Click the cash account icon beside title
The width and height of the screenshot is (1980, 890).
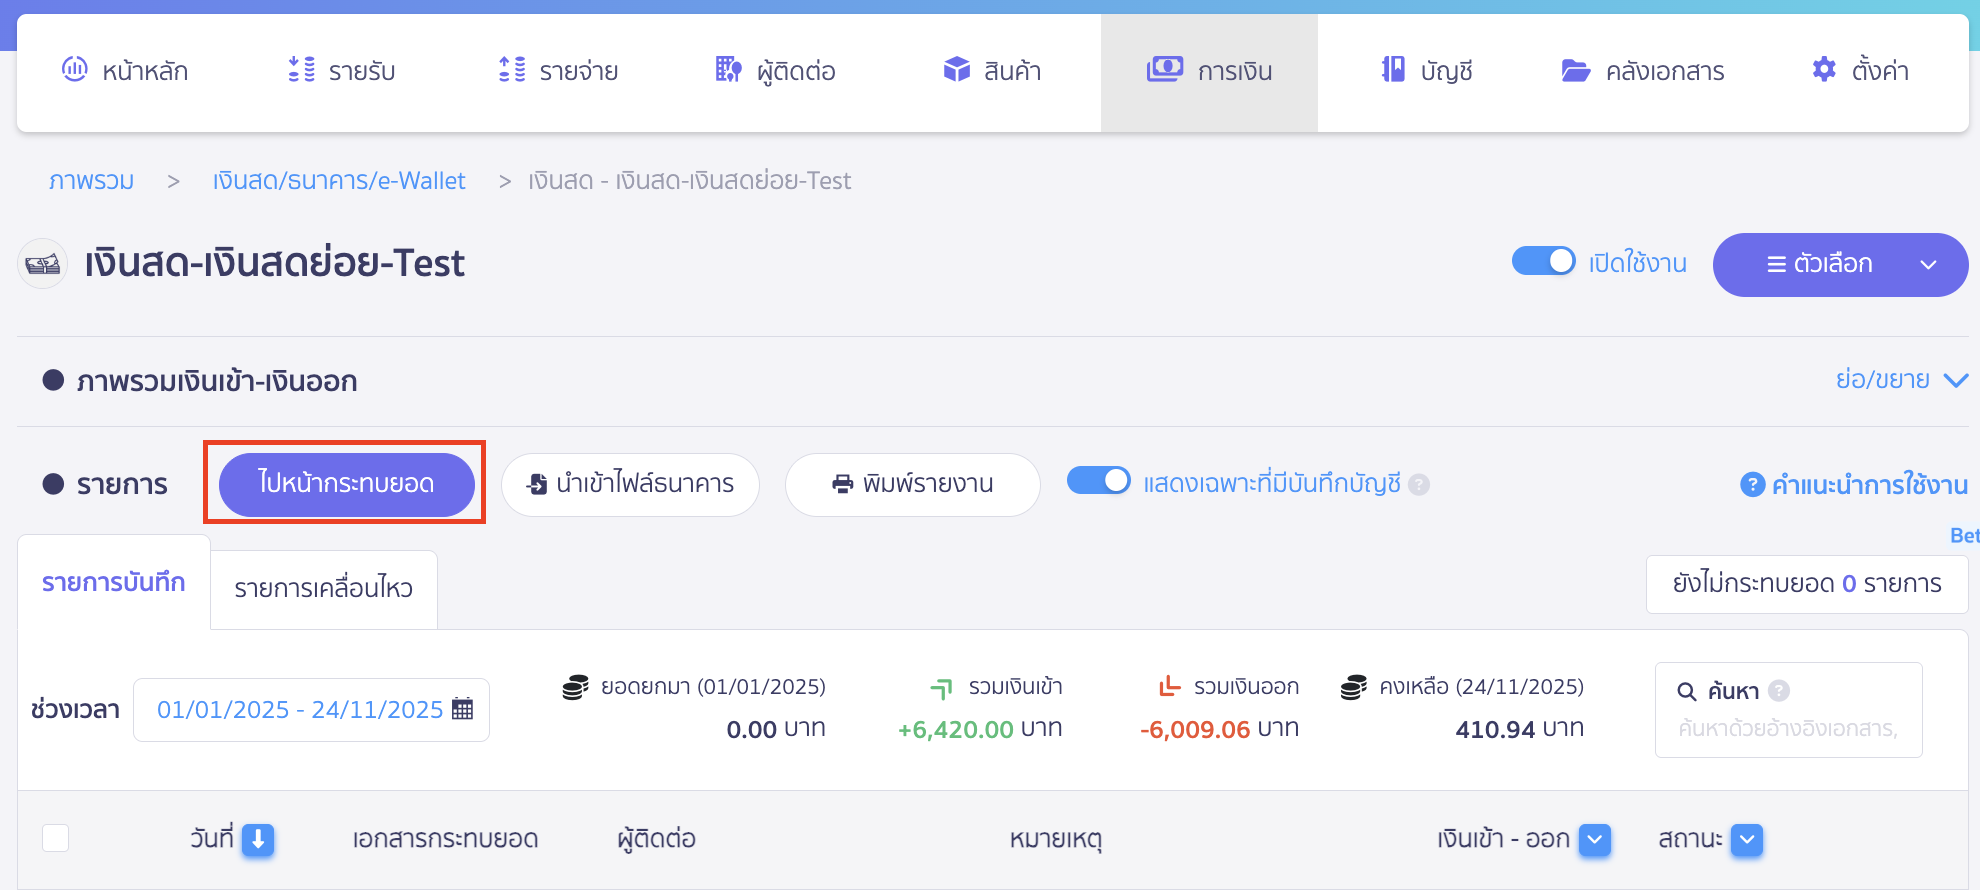43,264
